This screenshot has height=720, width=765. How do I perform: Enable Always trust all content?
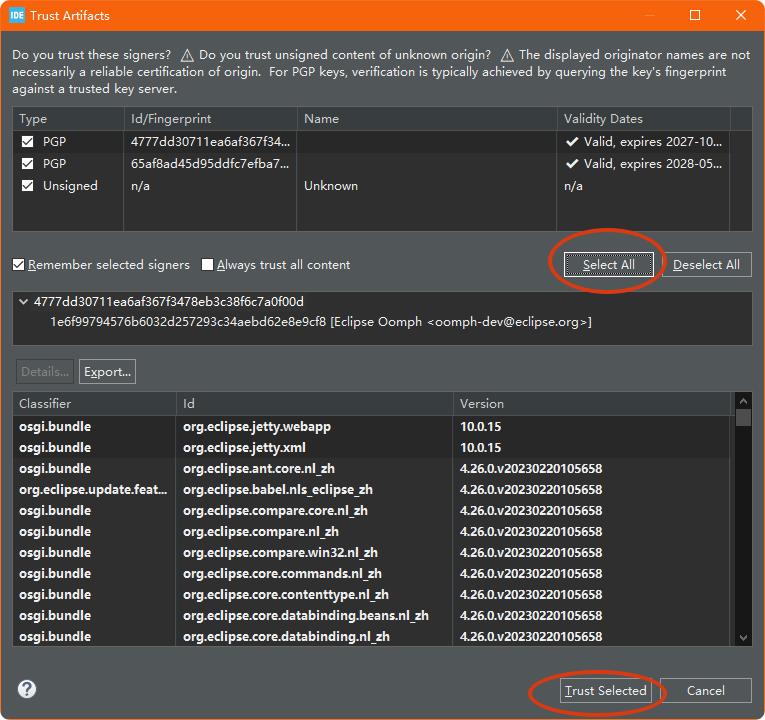[208, 265]
